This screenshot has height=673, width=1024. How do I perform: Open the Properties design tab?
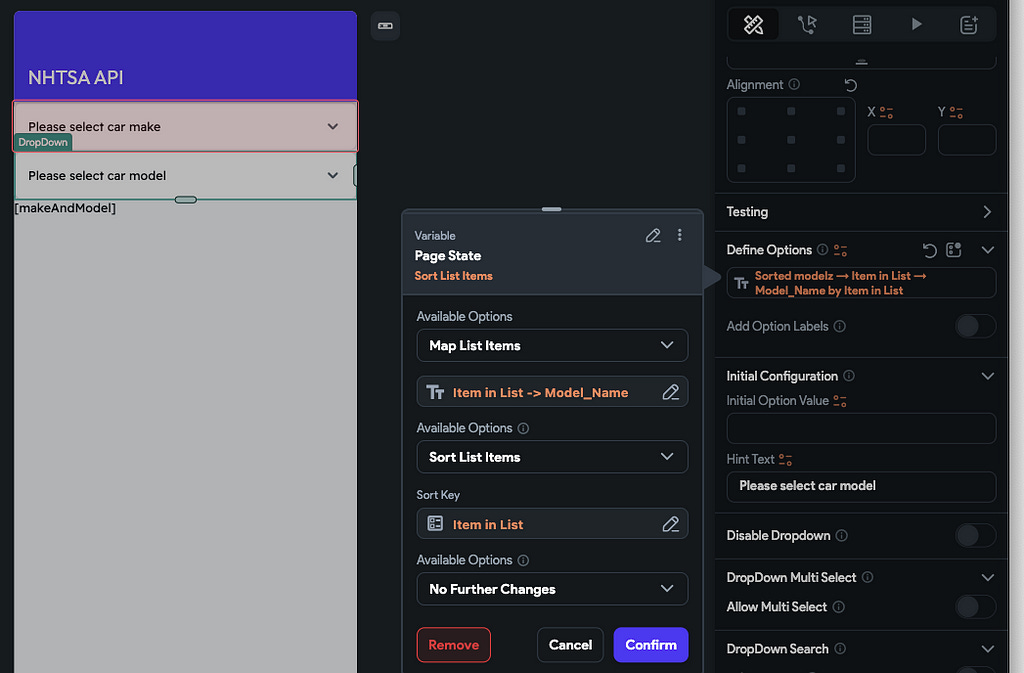point(753,25)
